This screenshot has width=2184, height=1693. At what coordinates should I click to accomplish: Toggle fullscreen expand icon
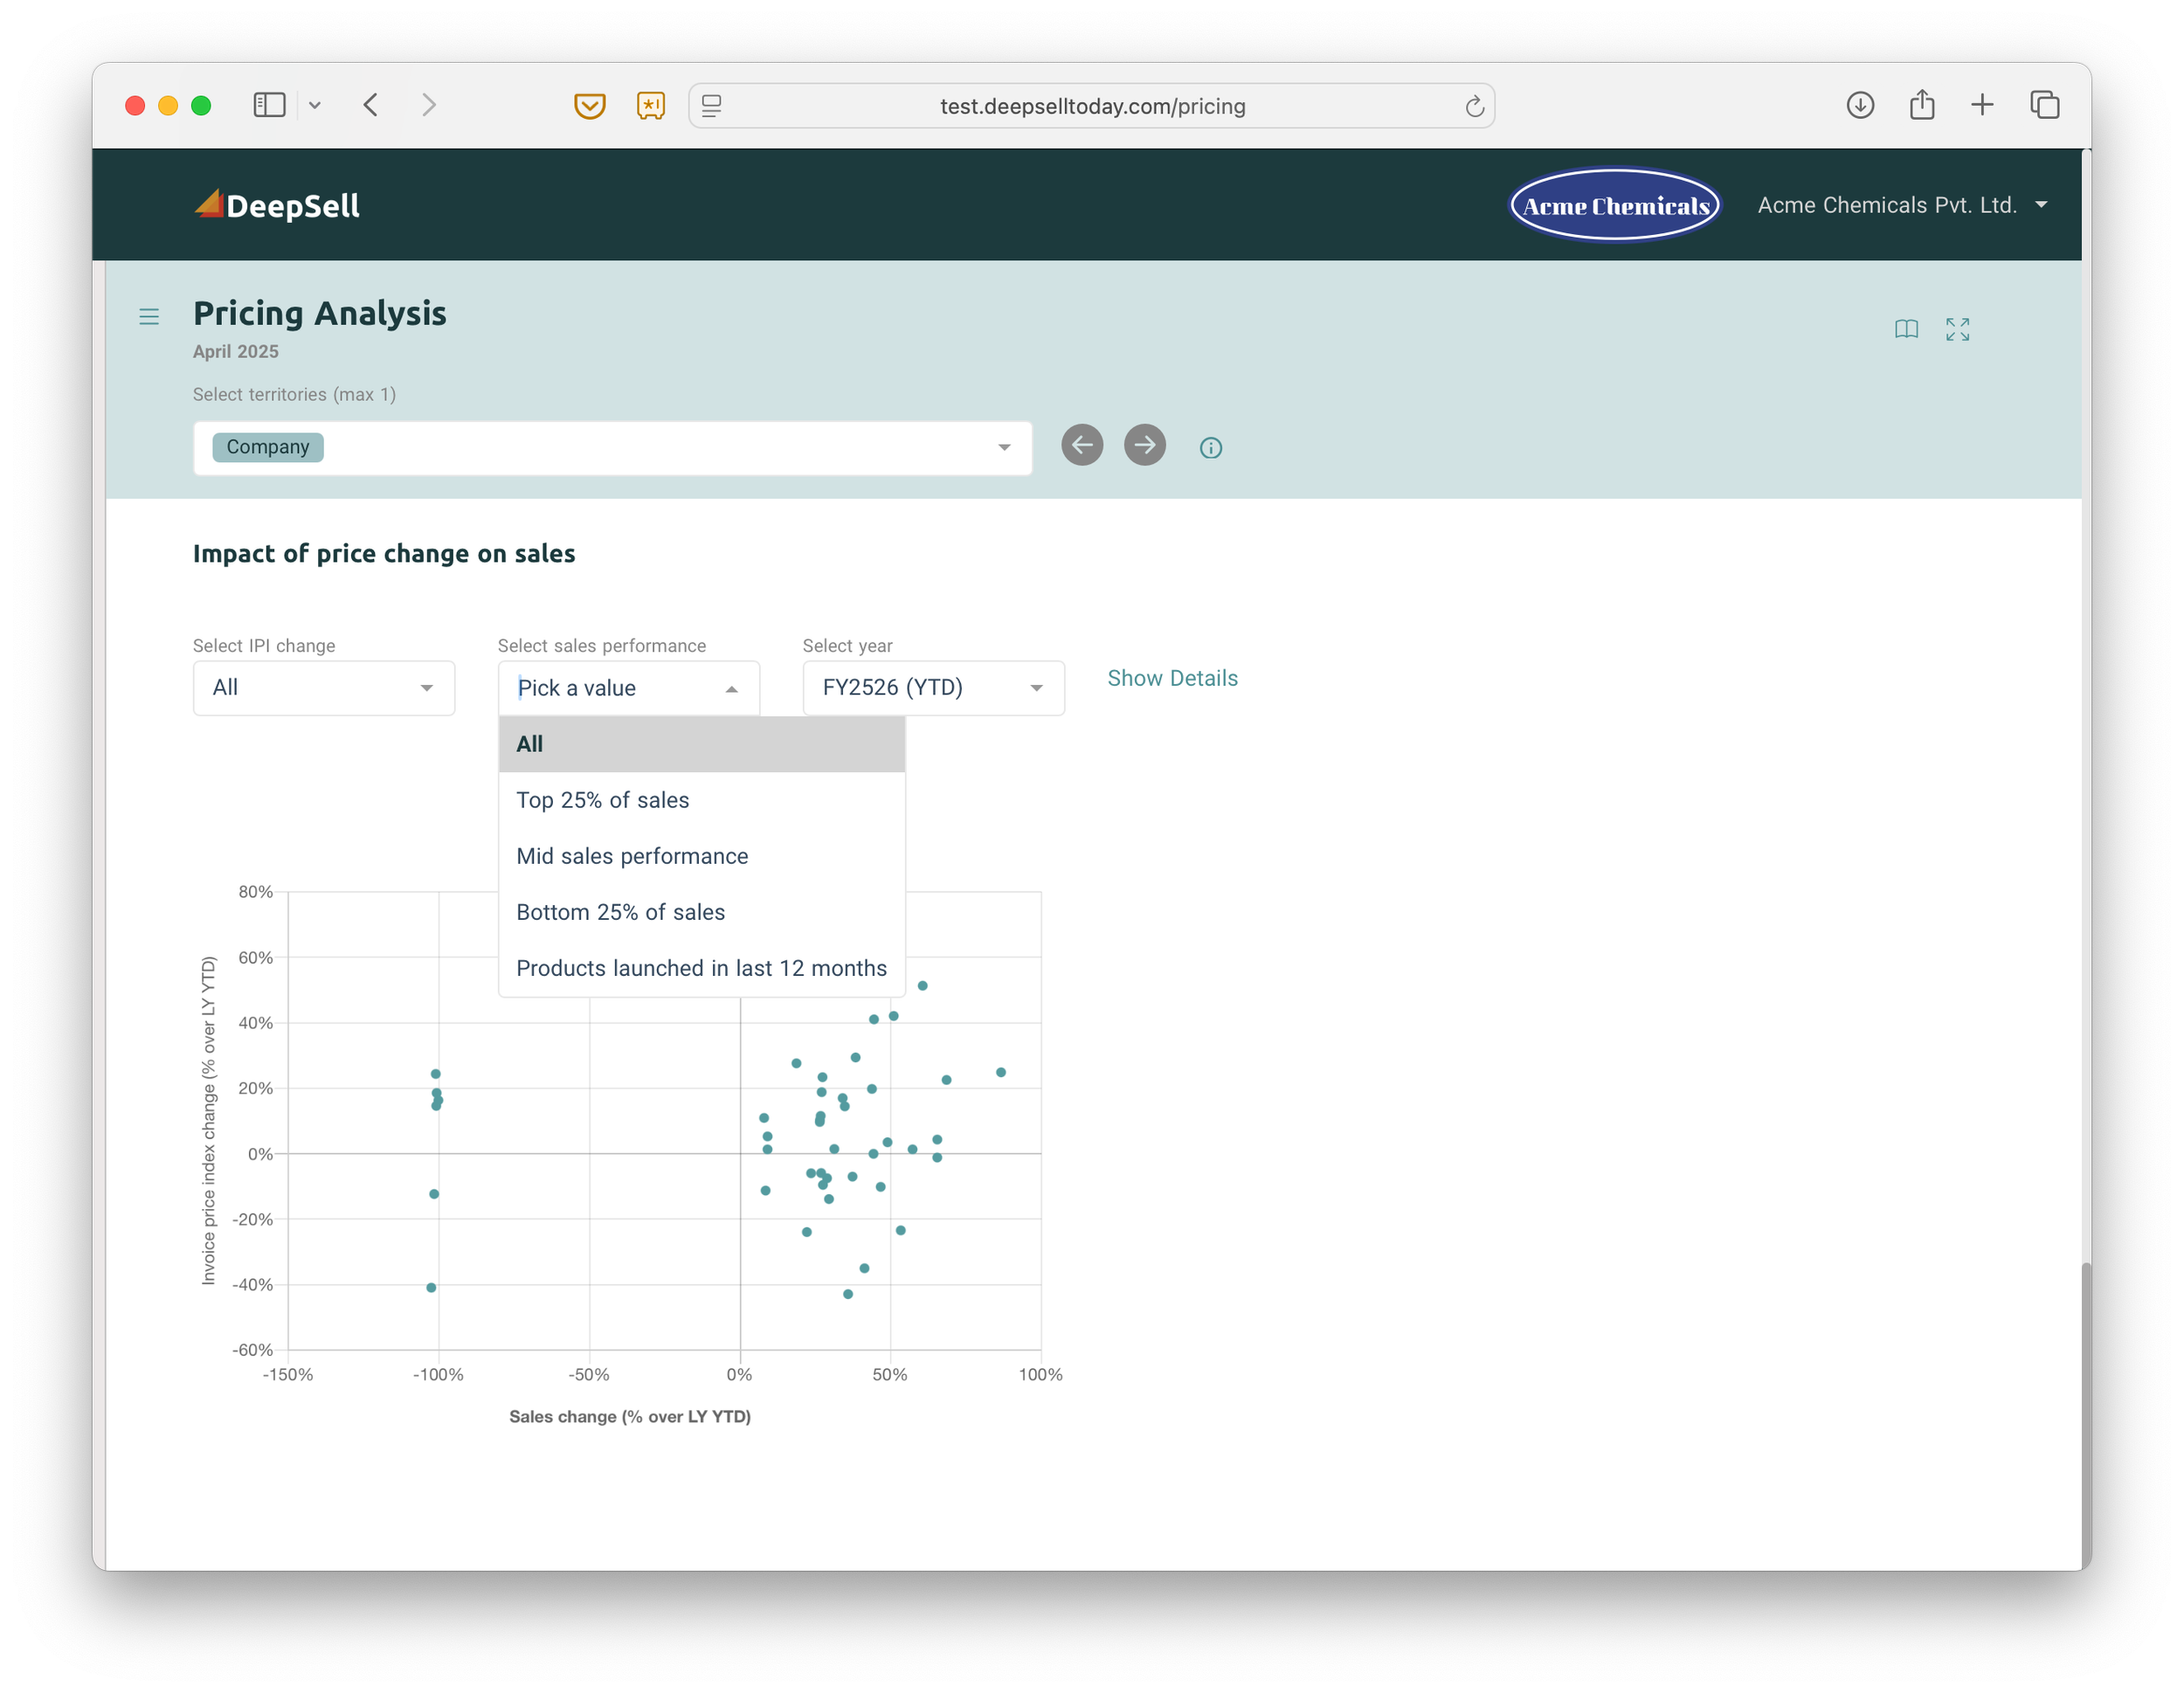(1957, 329)
